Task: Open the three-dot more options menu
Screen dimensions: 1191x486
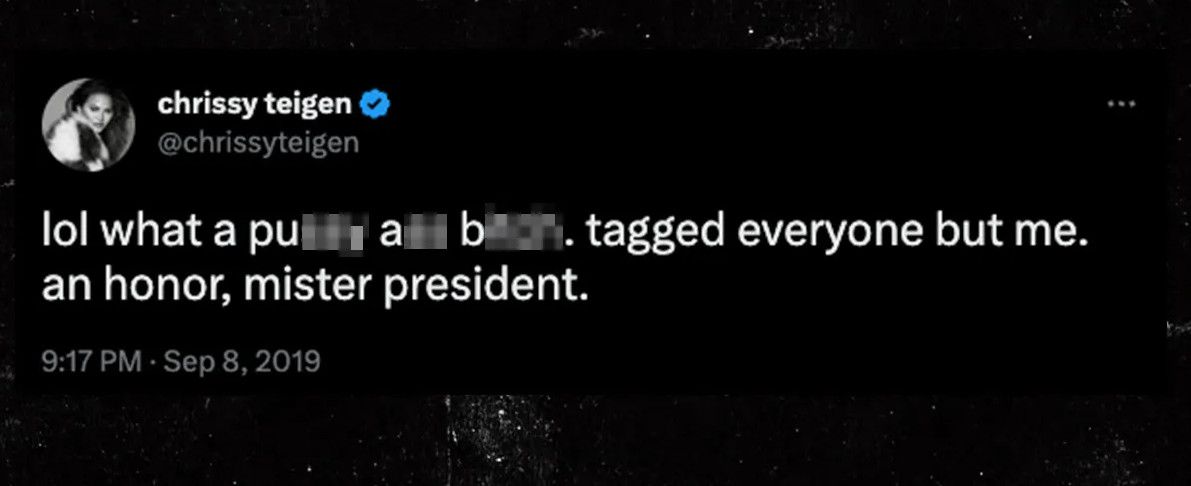Action: pos(1120,105)
